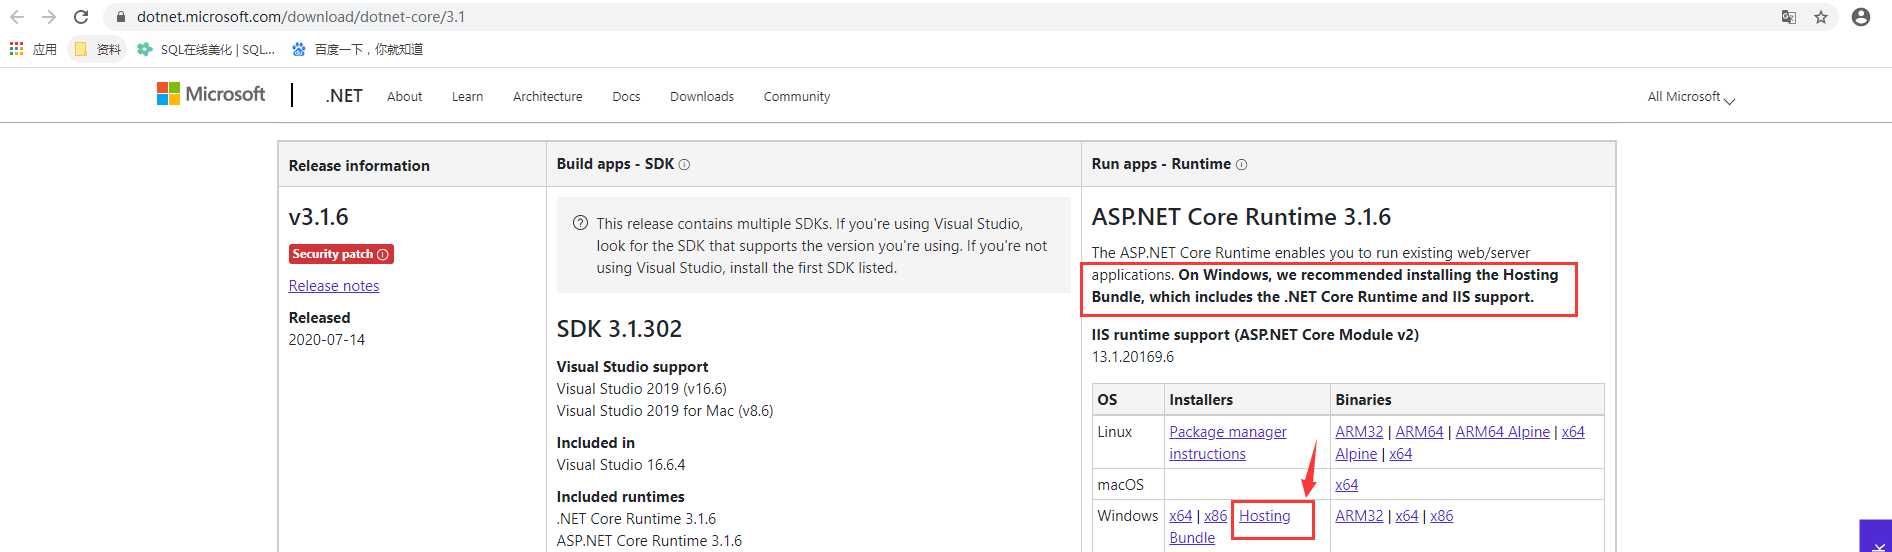Open the apps grid icon in bookmarks bar
The height and width of the screenshot is (552, 1892).
16,48
